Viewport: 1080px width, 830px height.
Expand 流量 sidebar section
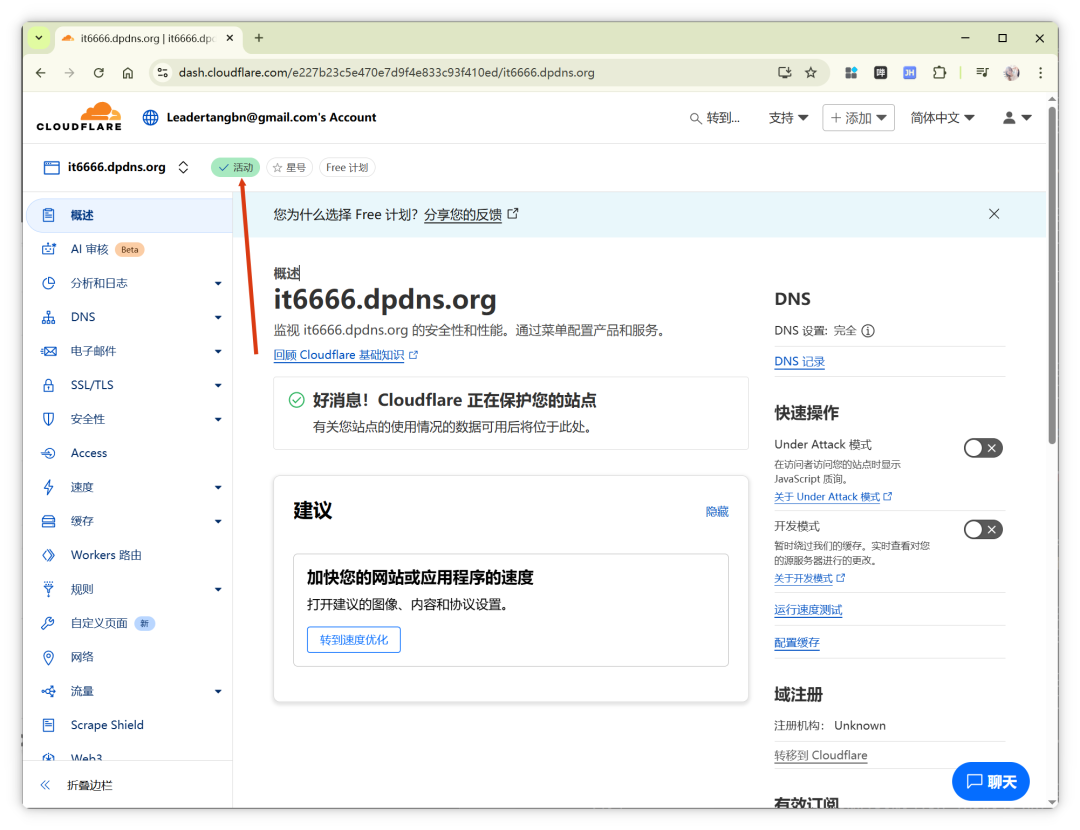[x=218, y=692]
